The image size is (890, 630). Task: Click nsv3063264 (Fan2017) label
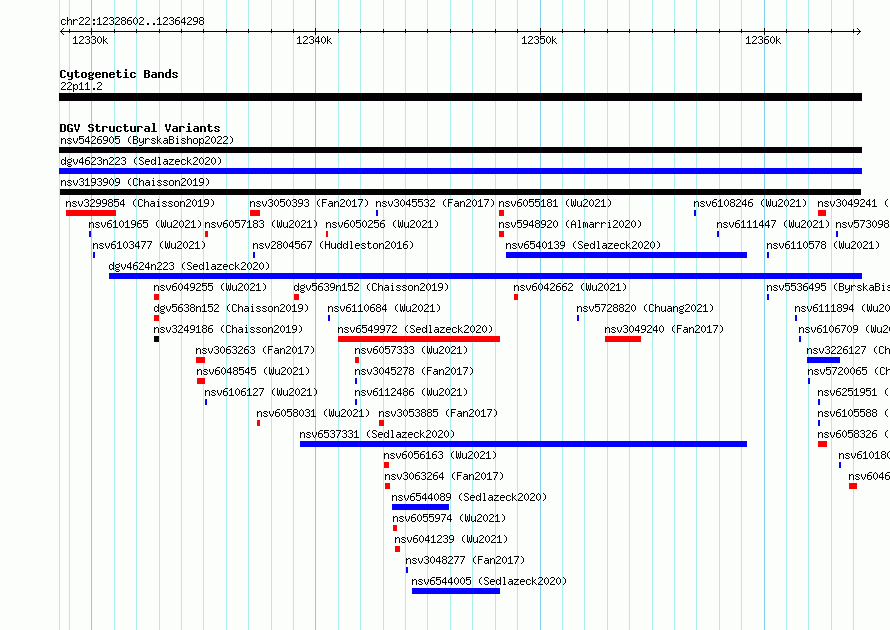(x=444, y=476)
